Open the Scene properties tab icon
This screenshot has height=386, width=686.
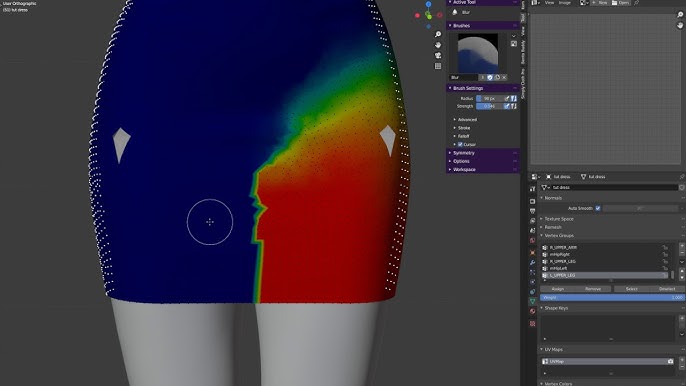[532, 230]
